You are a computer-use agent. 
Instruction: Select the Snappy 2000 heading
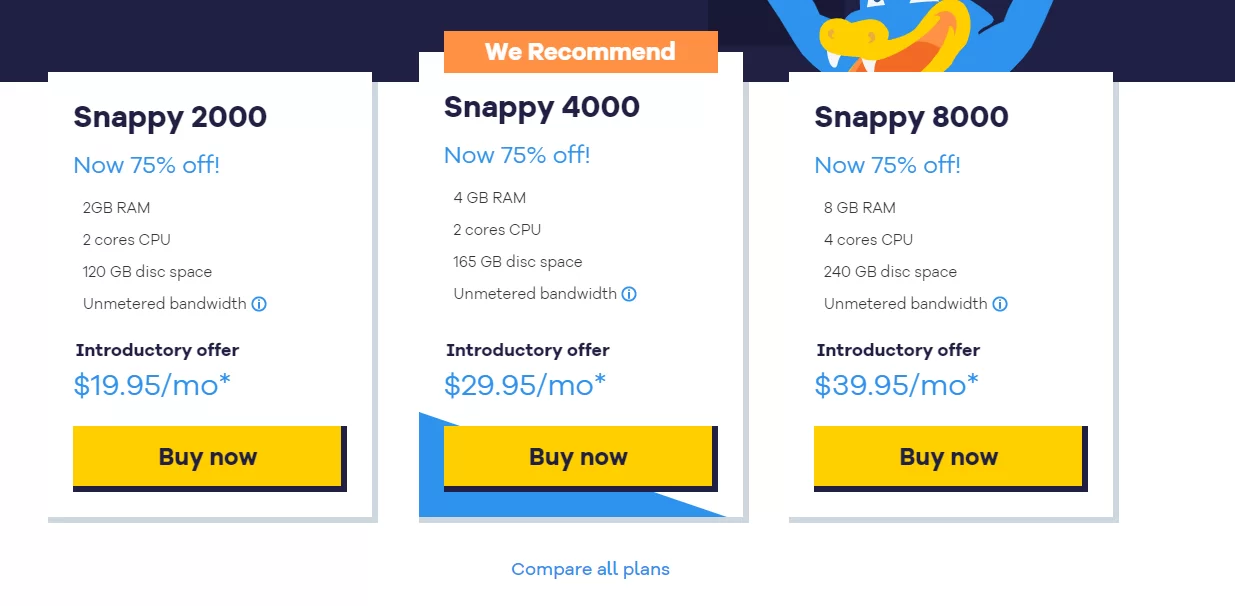tap(170, 117)
